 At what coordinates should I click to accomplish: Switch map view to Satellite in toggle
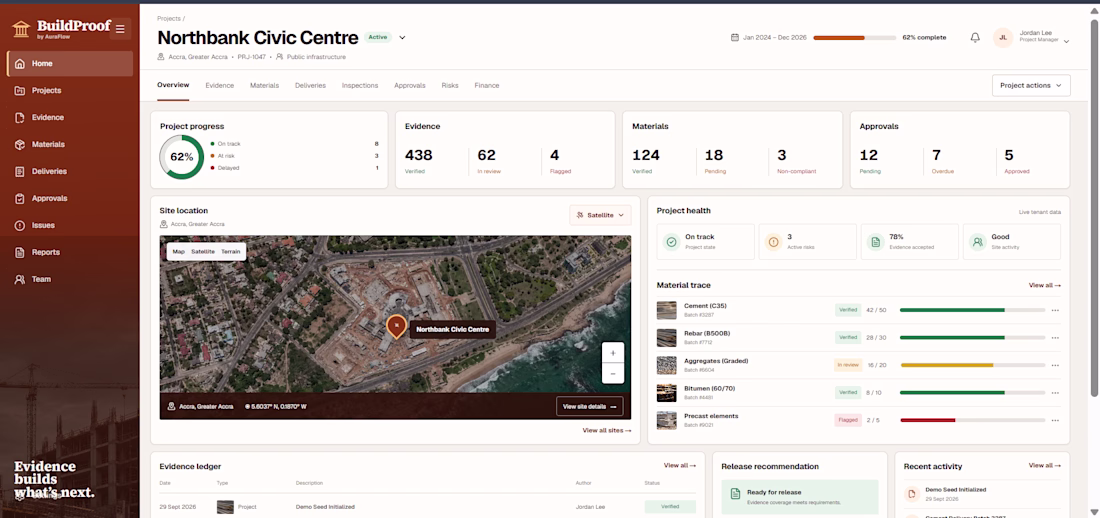(x=203, y=251)
